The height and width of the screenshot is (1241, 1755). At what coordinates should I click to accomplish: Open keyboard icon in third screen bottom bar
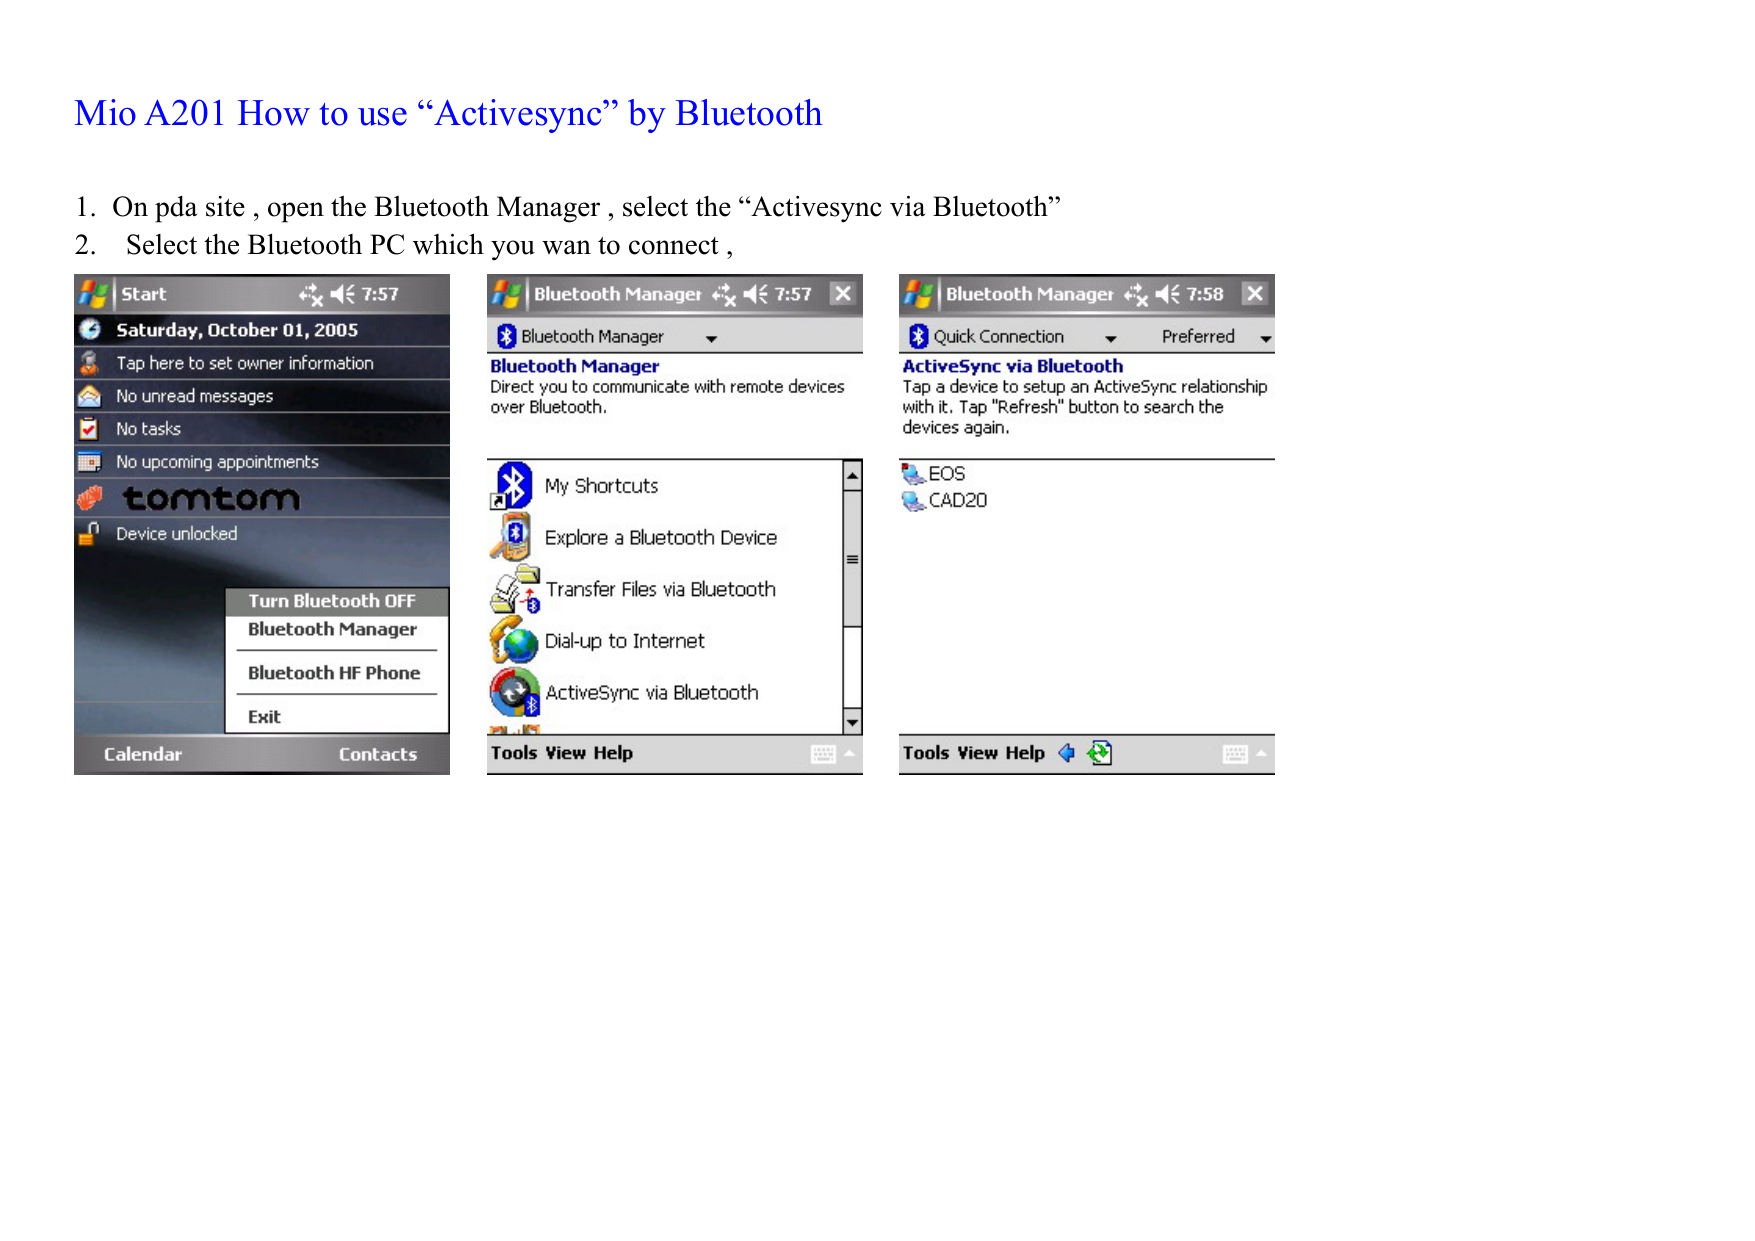pos(1235,754)
